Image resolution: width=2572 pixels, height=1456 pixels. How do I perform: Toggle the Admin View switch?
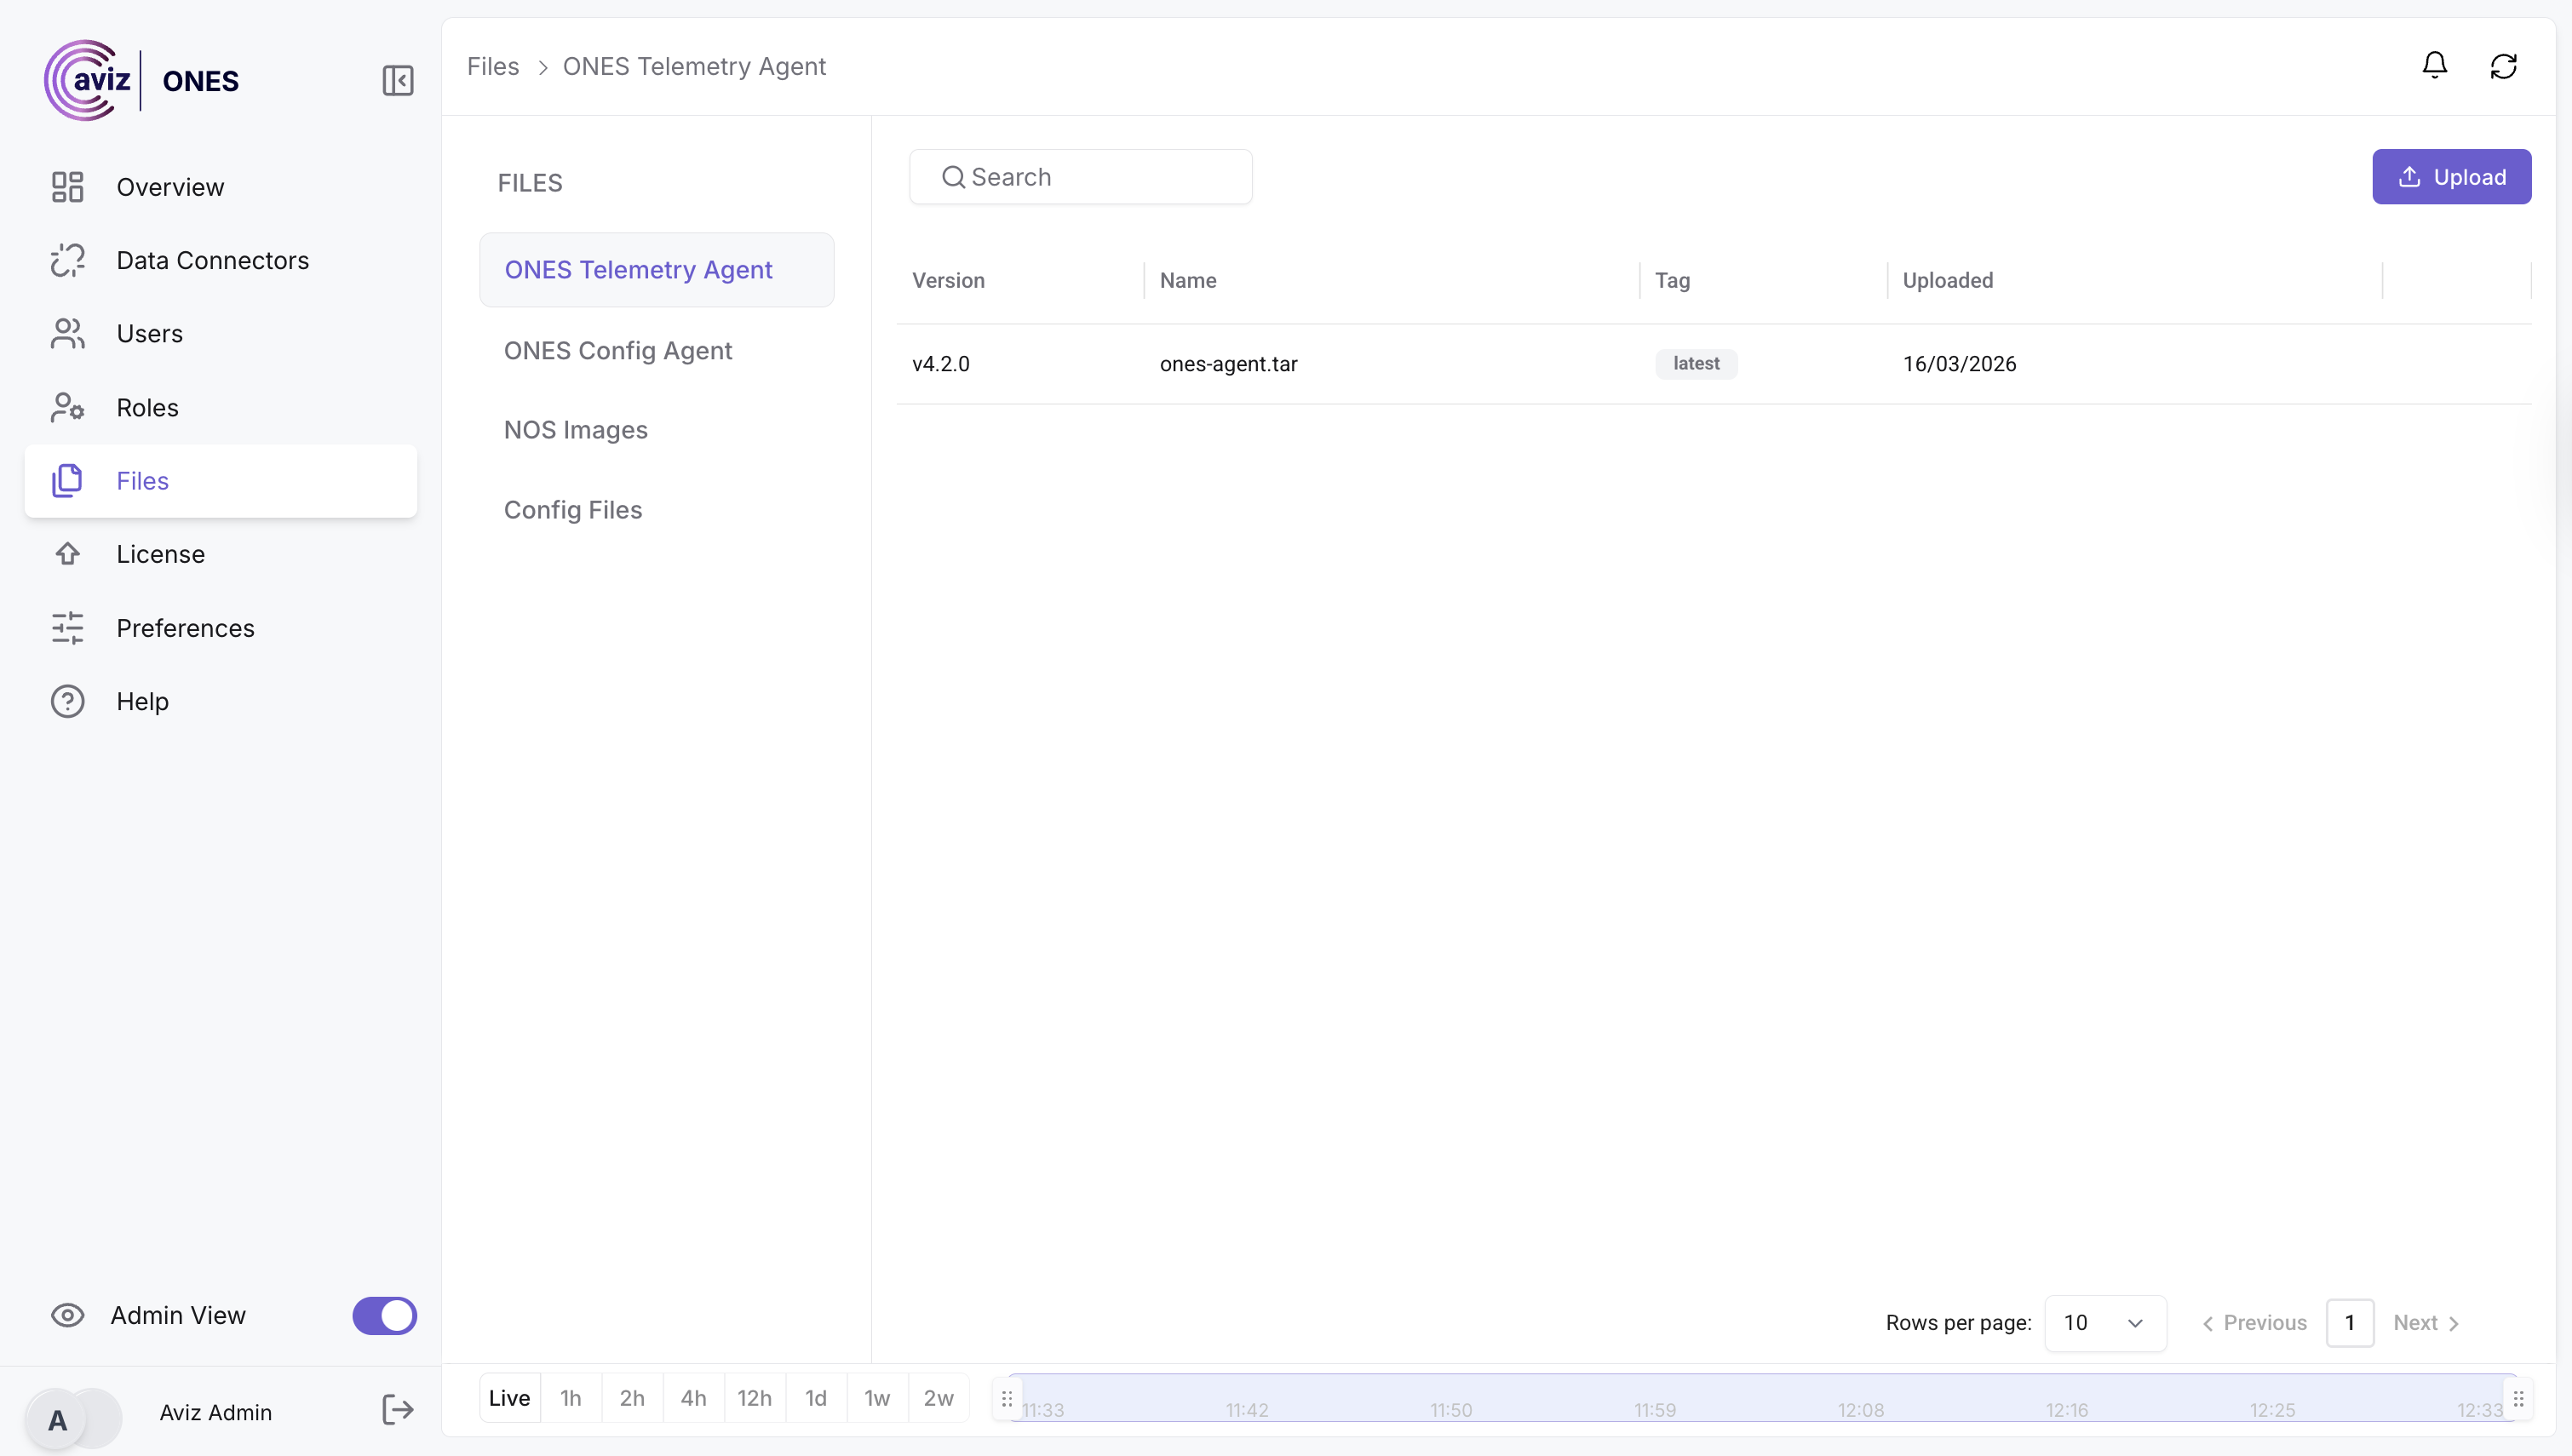point(384,1315)
